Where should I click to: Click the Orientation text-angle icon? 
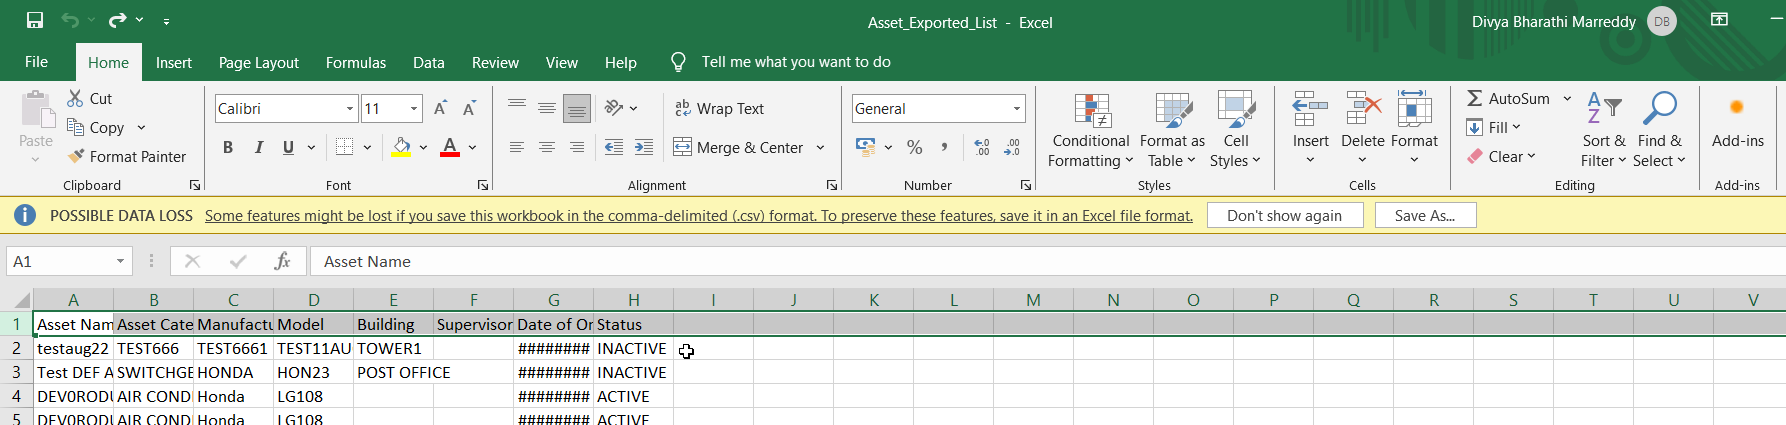(614, 107)
